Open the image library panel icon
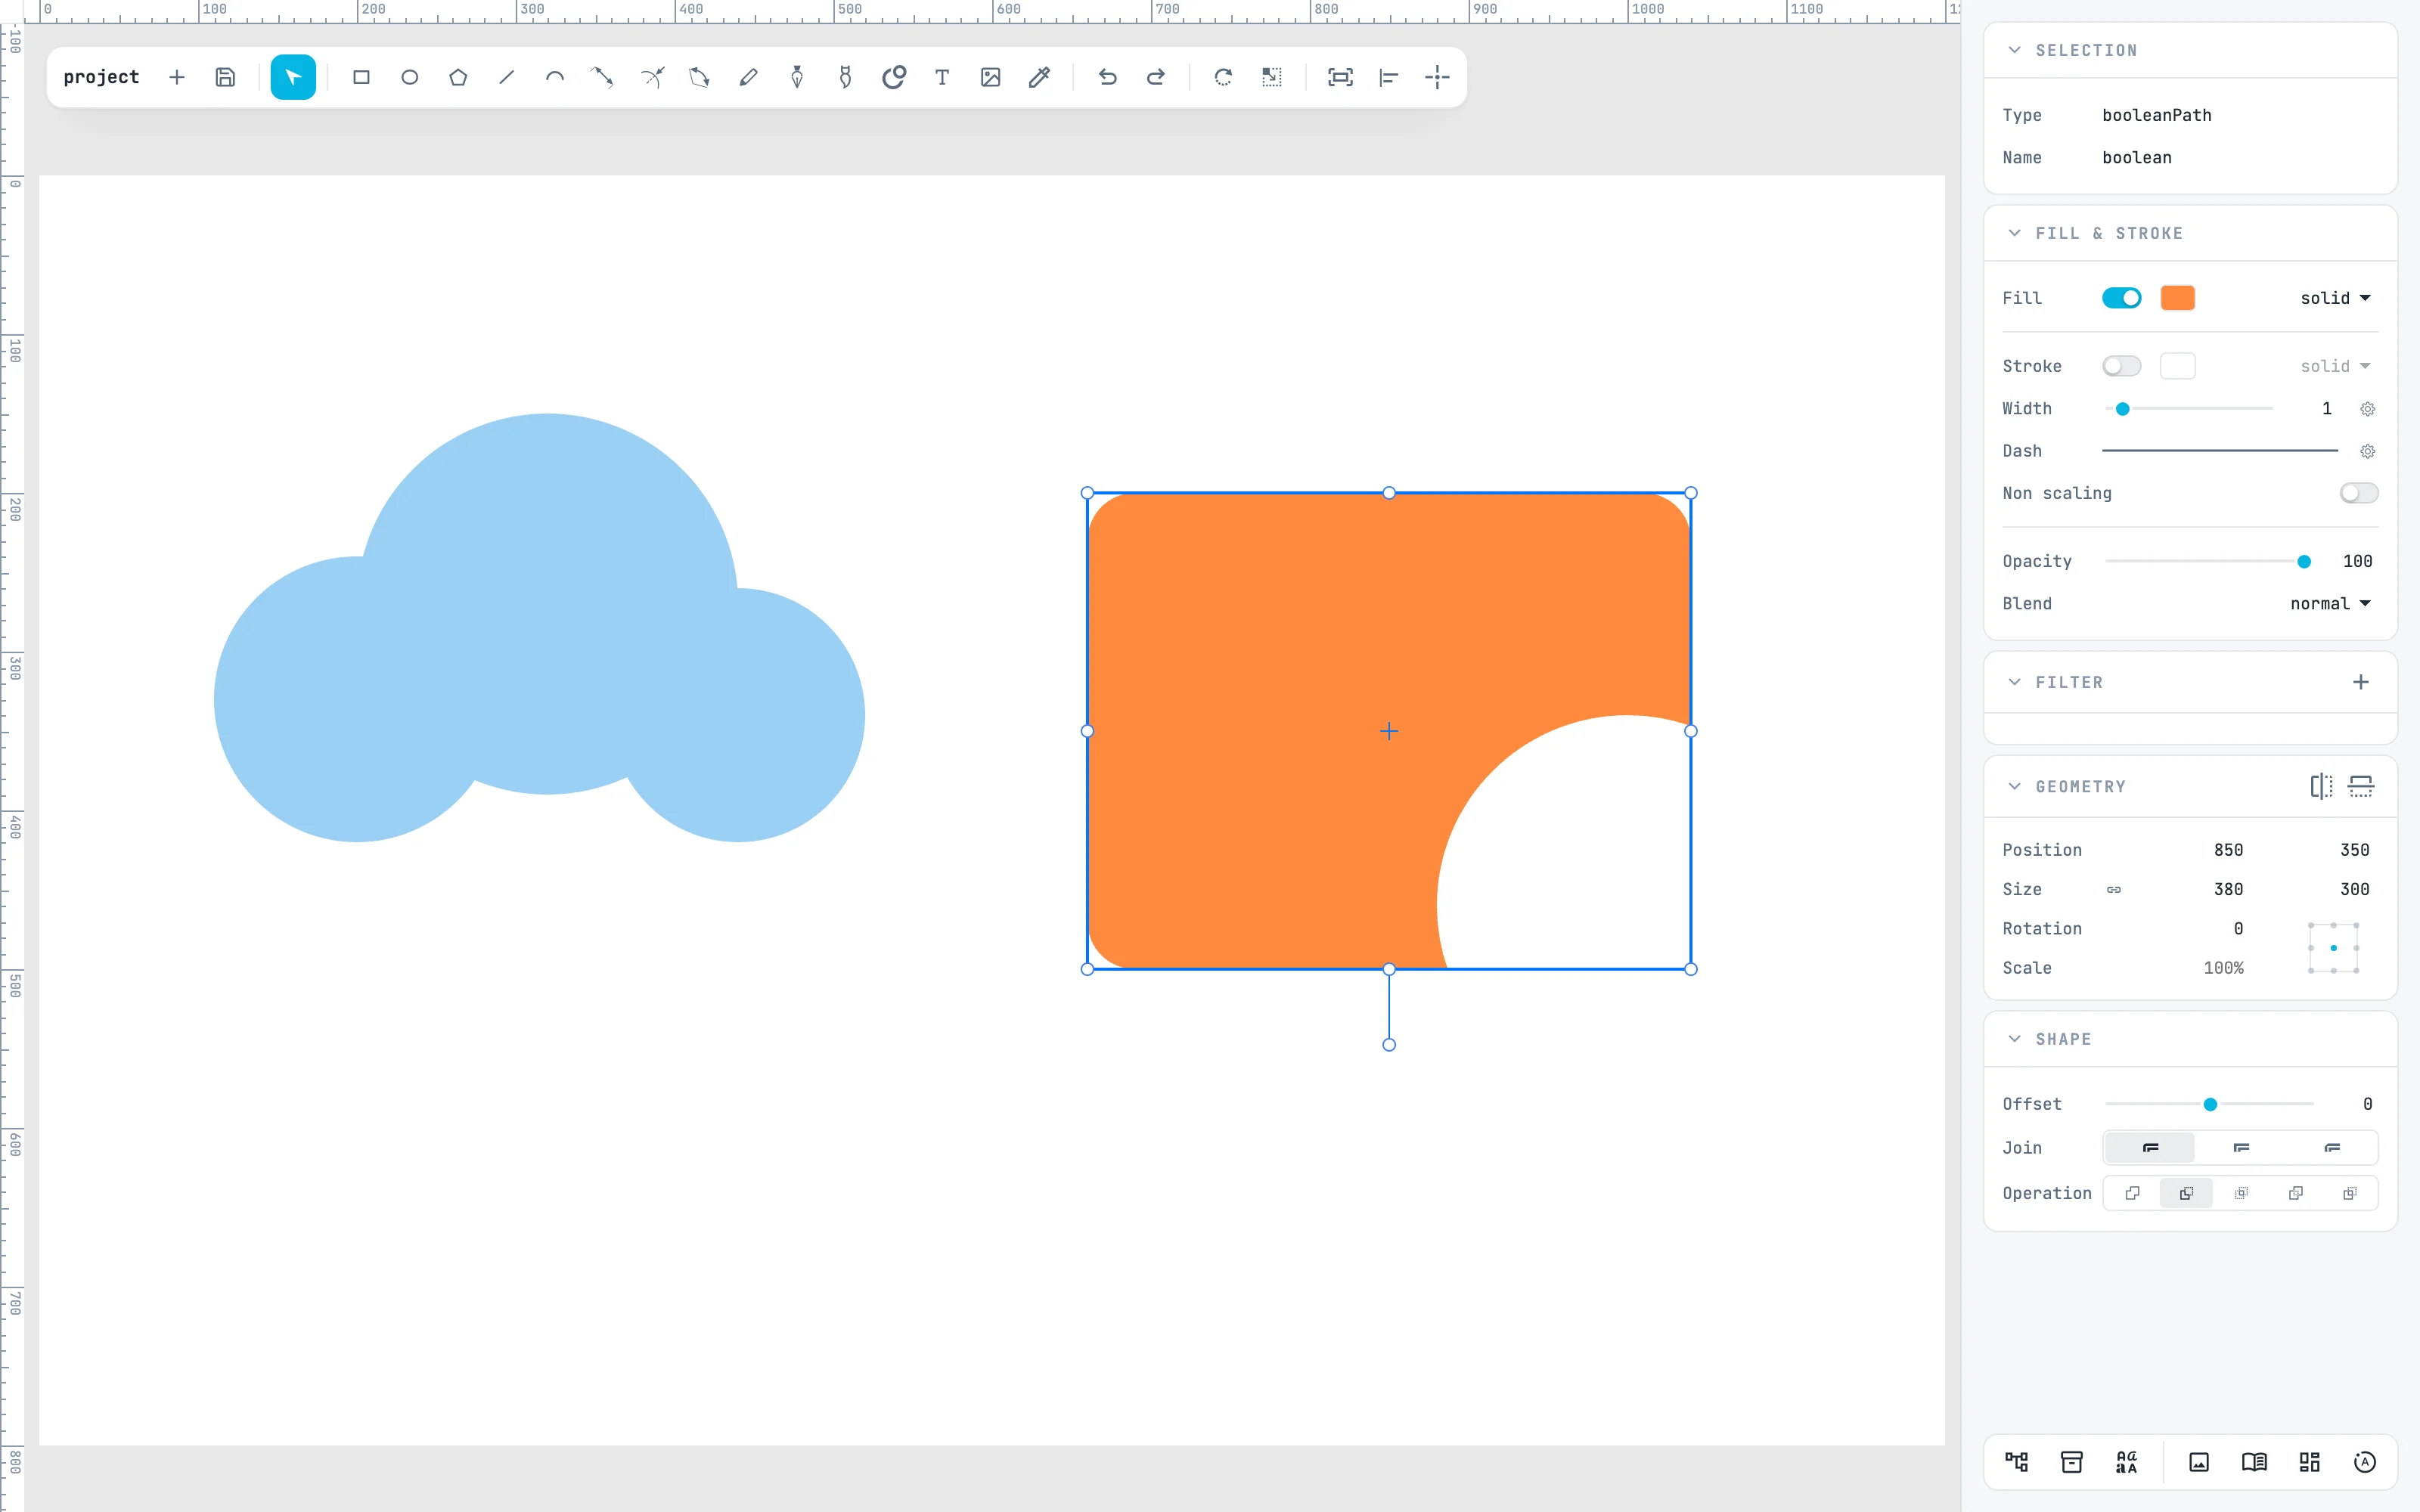 point(2199,1462)
